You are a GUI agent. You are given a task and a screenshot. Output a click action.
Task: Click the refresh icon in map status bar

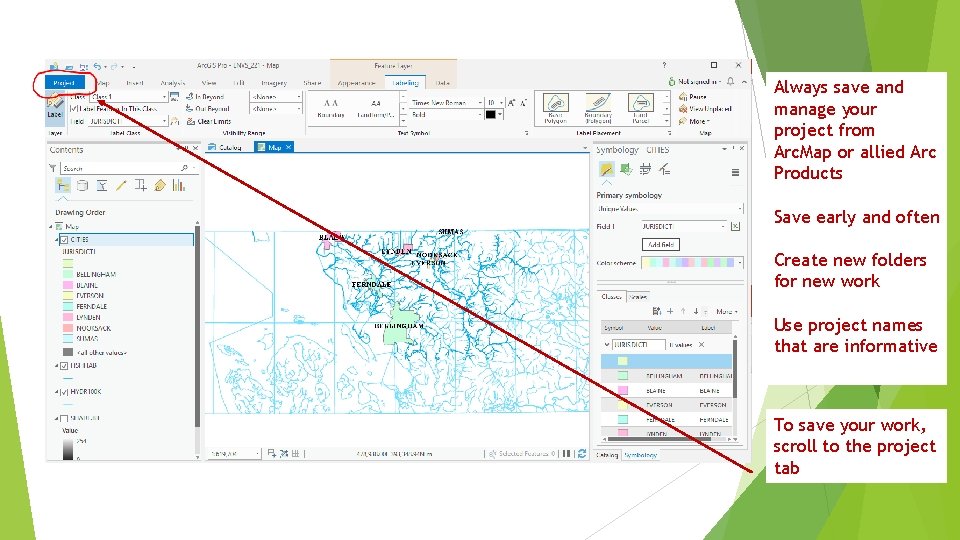pos(582,454)
